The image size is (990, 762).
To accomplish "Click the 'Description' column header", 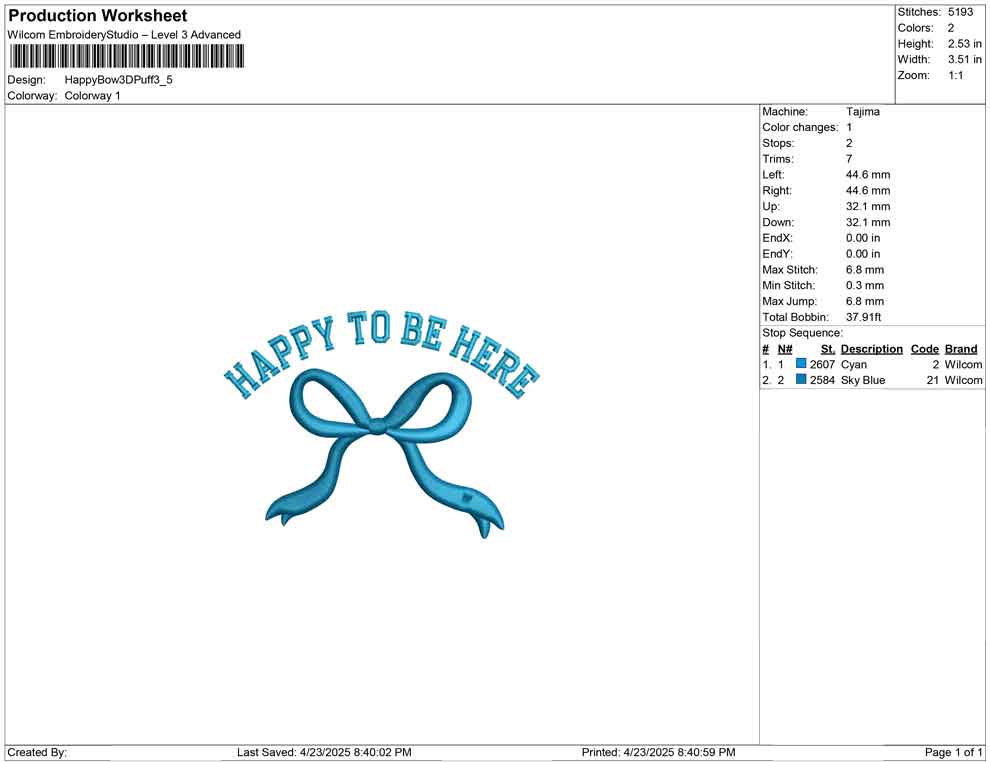I will (871, 348).
